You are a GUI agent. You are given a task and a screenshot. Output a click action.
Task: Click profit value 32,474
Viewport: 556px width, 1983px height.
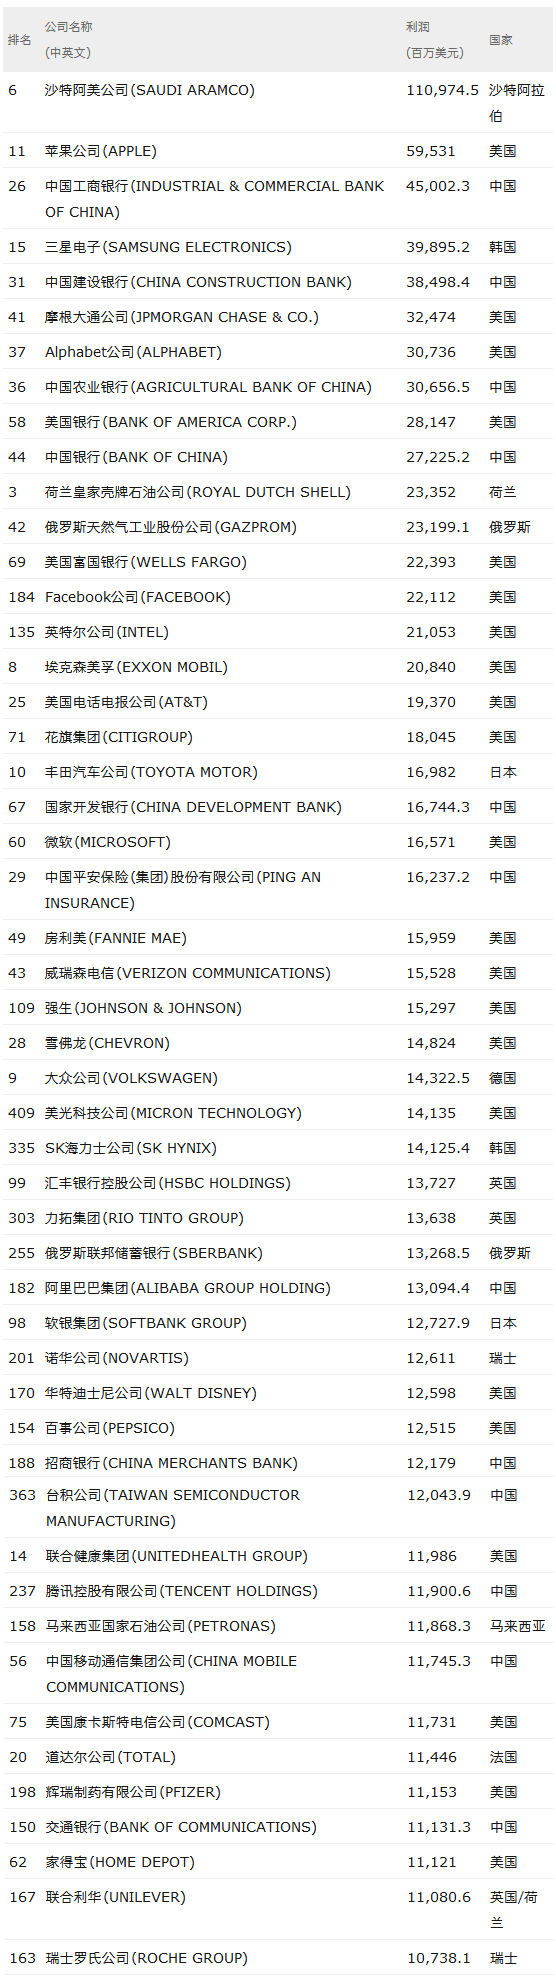[431, 317]
